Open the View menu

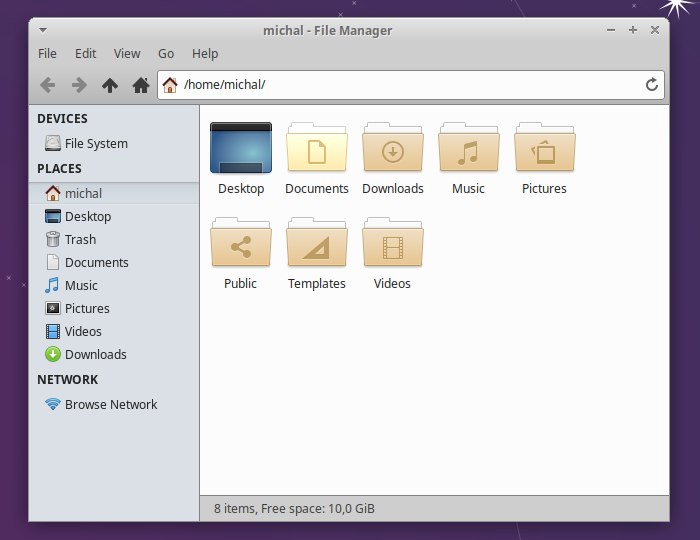click(127, 54)
